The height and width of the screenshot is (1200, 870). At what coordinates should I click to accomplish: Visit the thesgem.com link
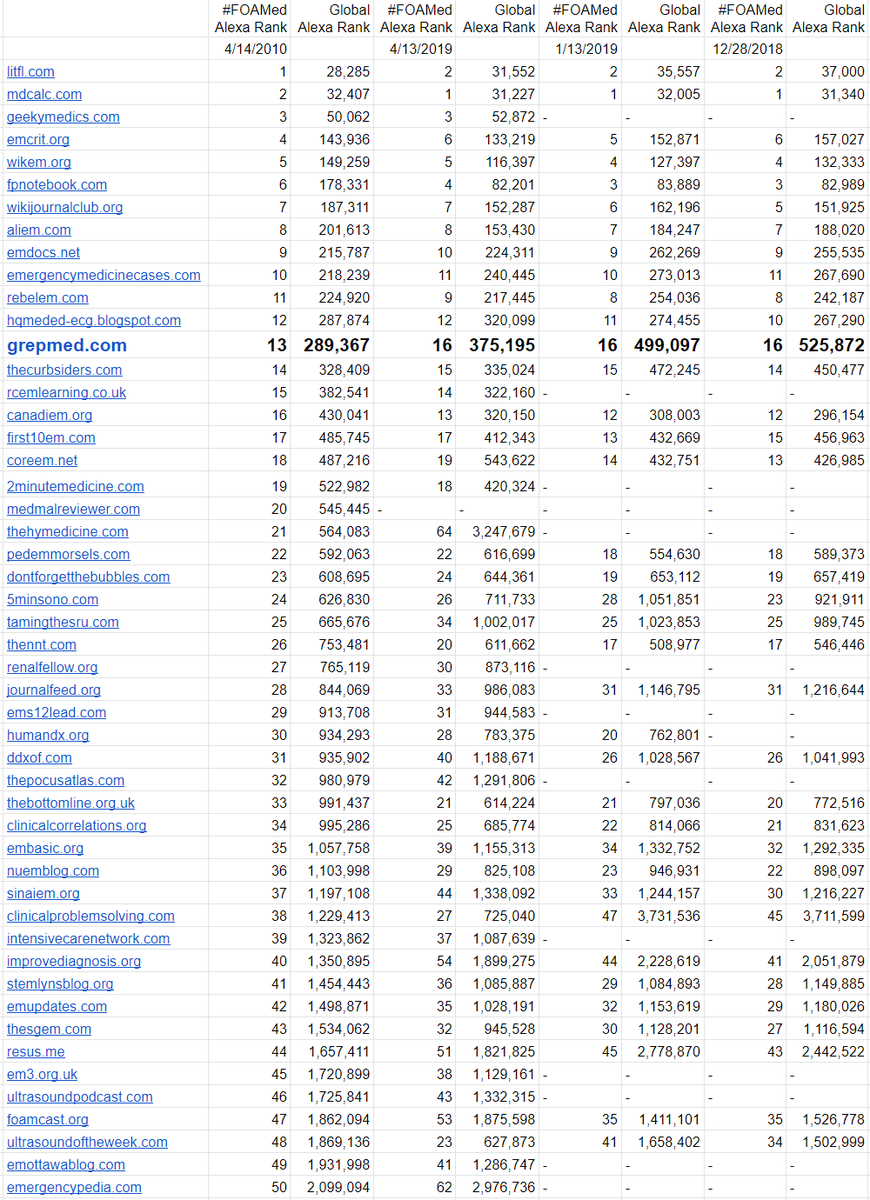(49, 1030)
